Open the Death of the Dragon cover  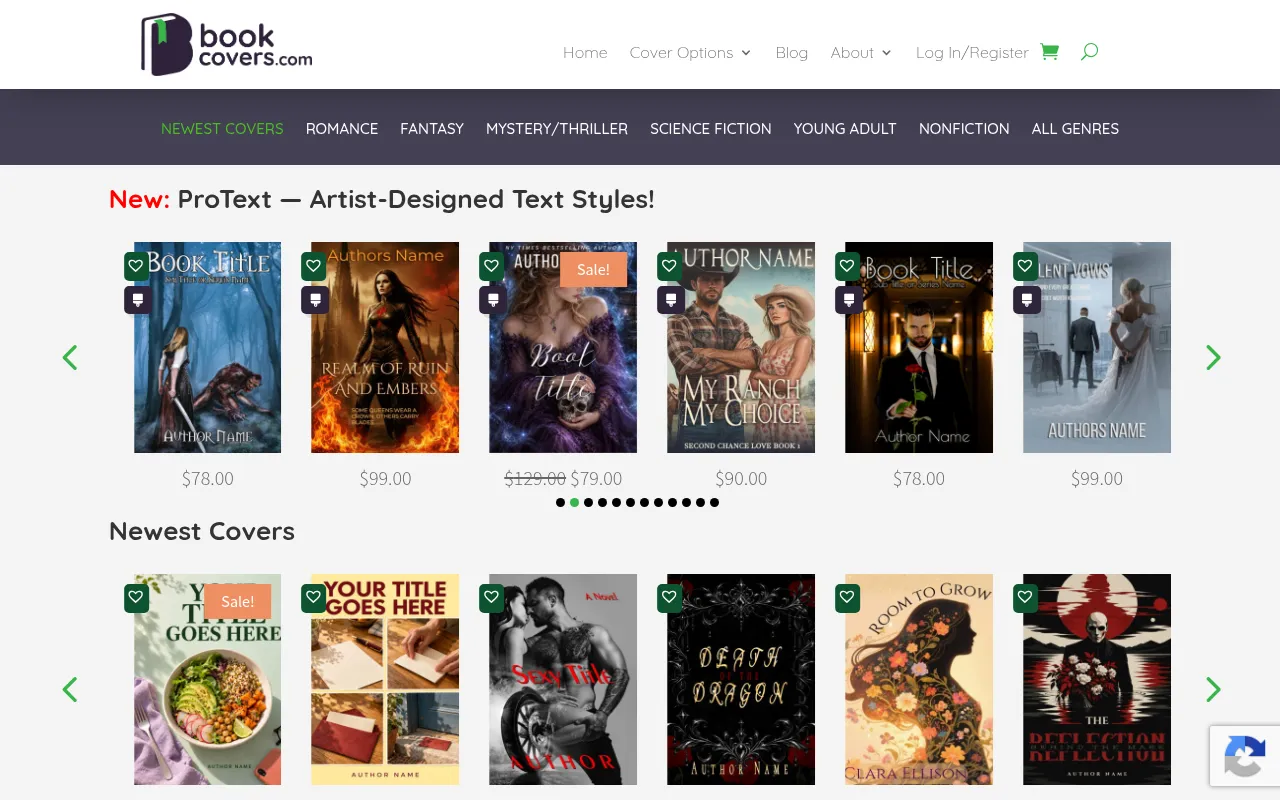(x=741, y=679)
